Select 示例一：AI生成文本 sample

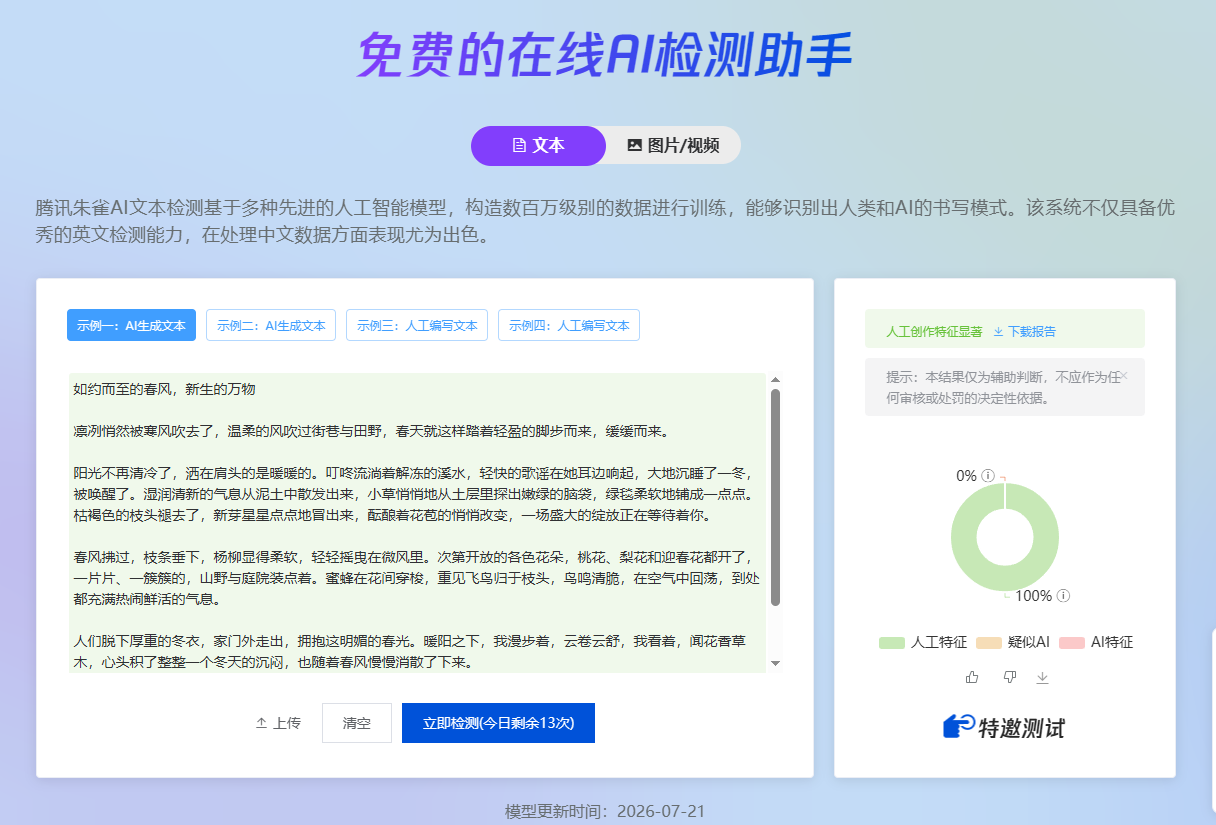(x=131, y=325)
